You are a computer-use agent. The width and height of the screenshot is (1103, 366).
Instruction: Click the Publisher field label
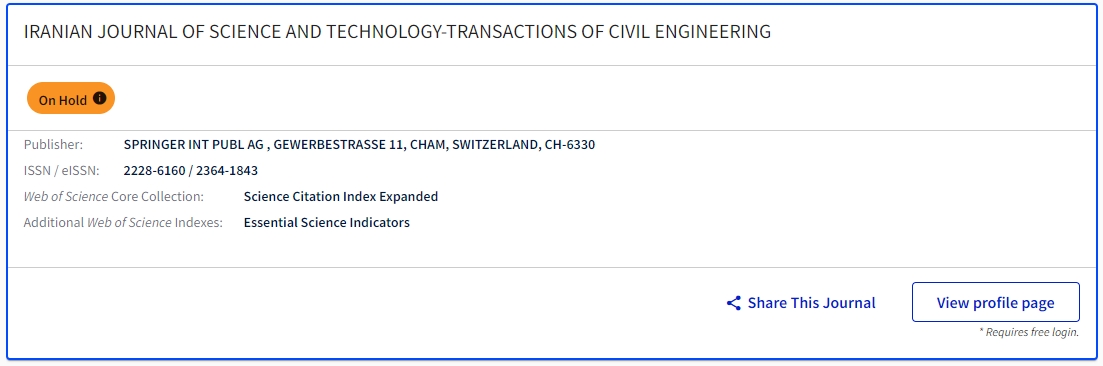point(53,145)
